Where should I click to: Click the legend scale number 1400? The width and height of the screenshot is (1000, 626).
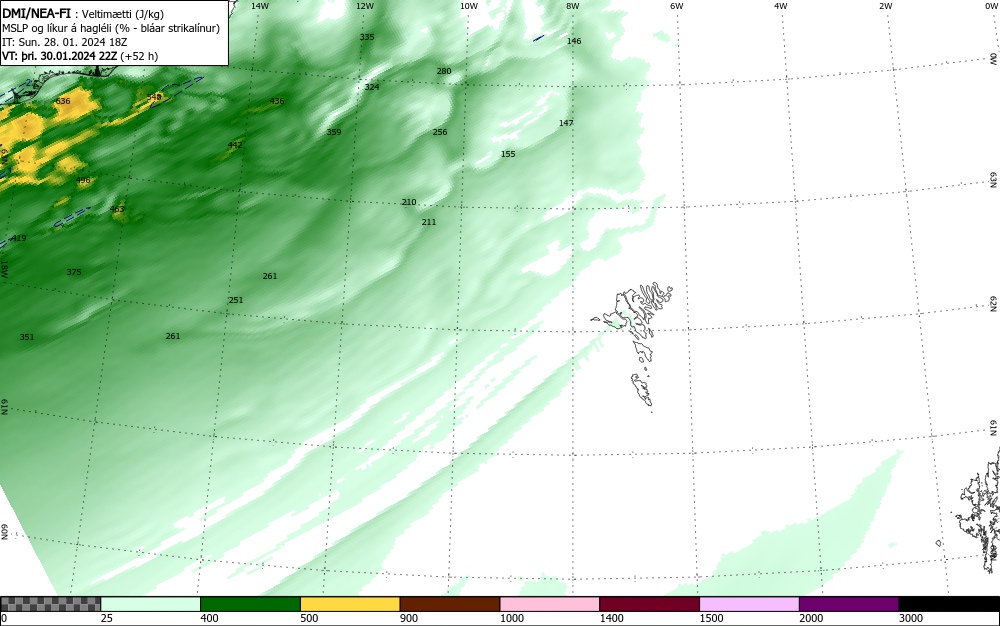click(x=611, y=618)
